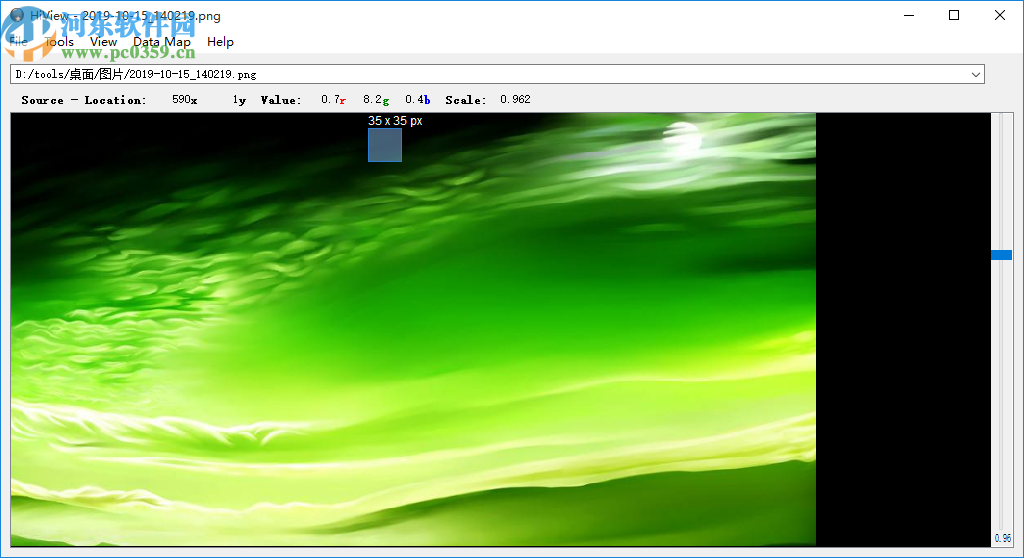Open the Data Map menu
Image resolution: width=1024 pixels, height=558 pixels.
pos(162,42)
